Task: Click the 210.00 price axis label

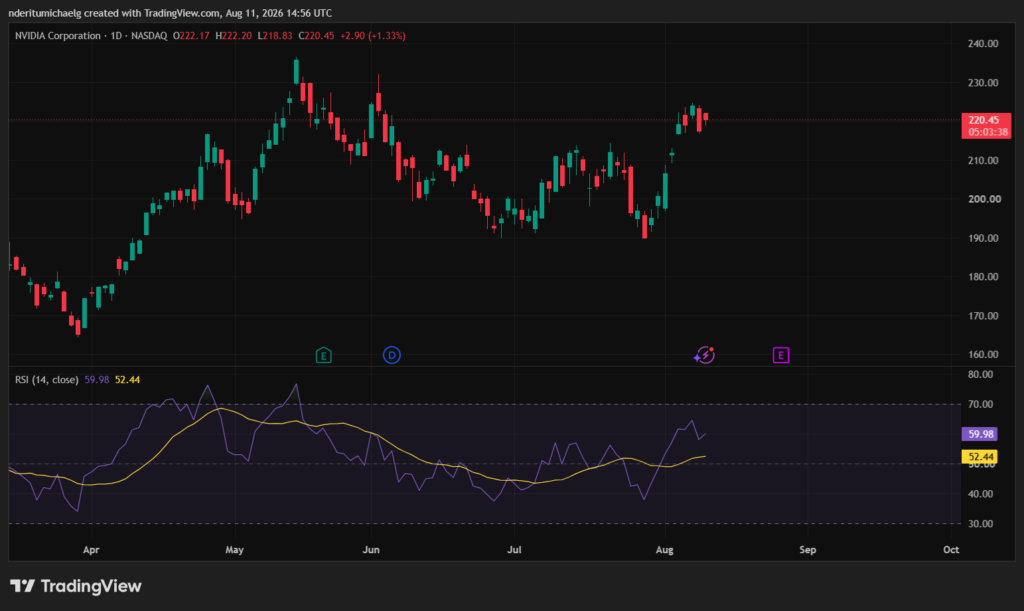Action: tap(983, 161)
